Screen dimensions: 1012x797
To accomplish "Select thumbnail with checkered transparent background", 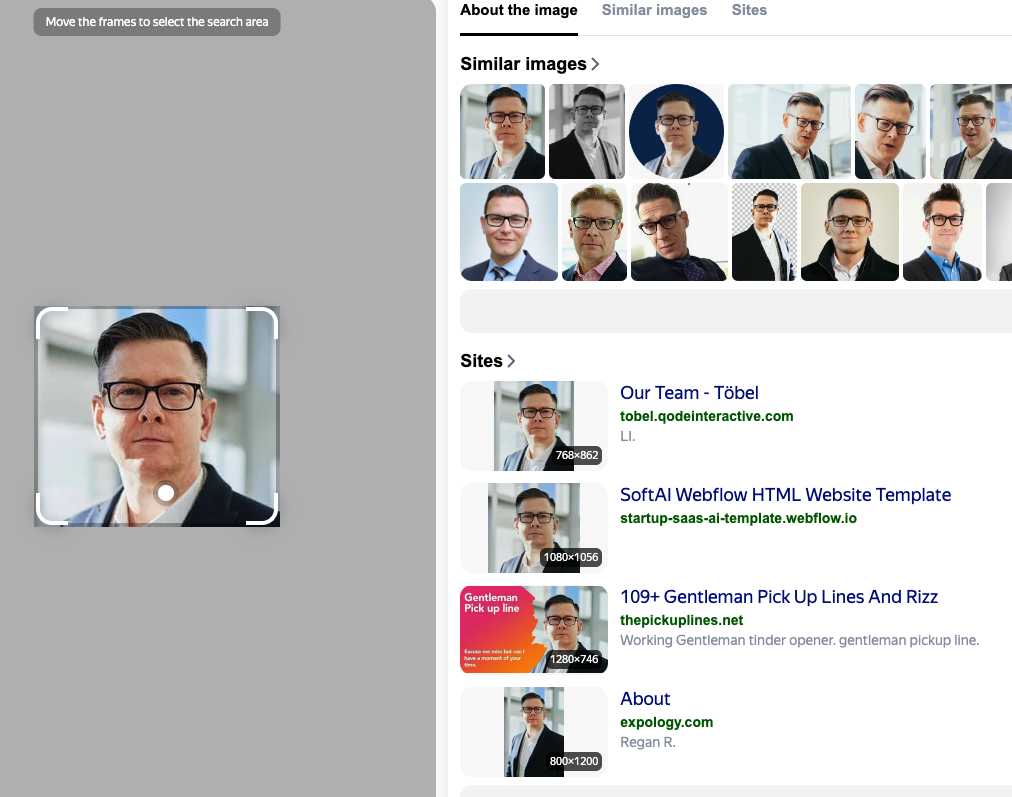I will click(764, 232).
